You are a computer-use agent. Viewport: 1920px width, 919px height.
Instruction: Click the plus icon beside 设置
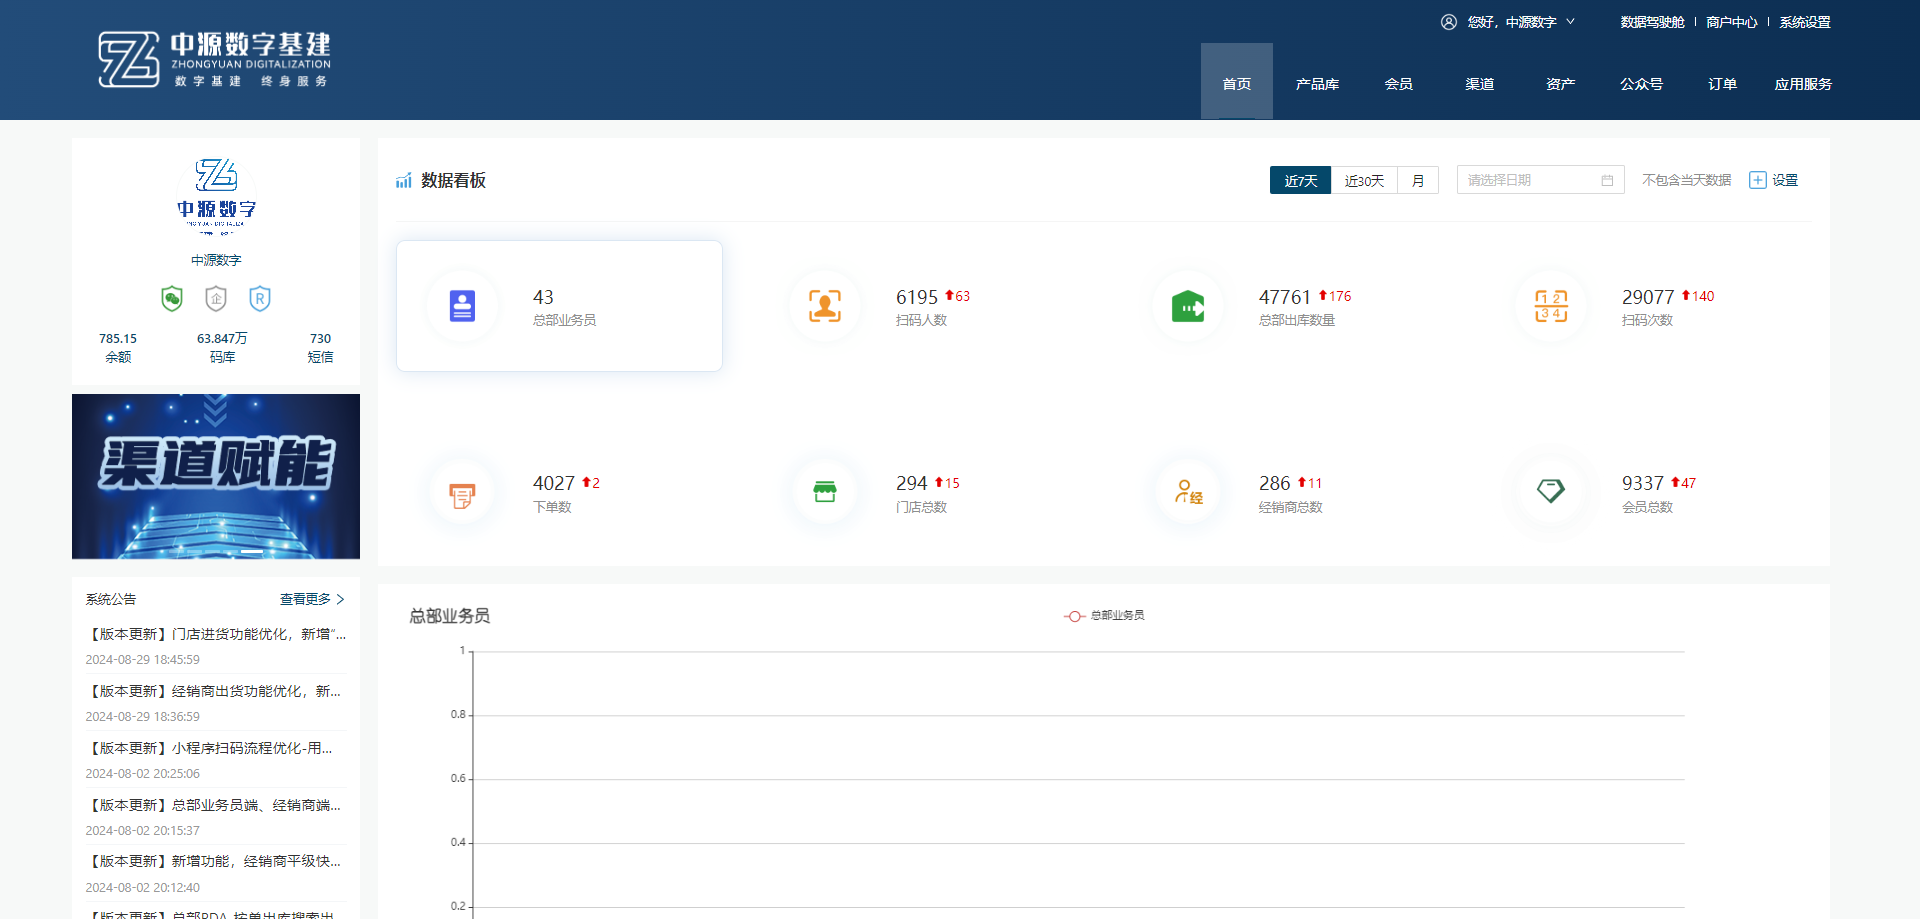[1757, 180]
